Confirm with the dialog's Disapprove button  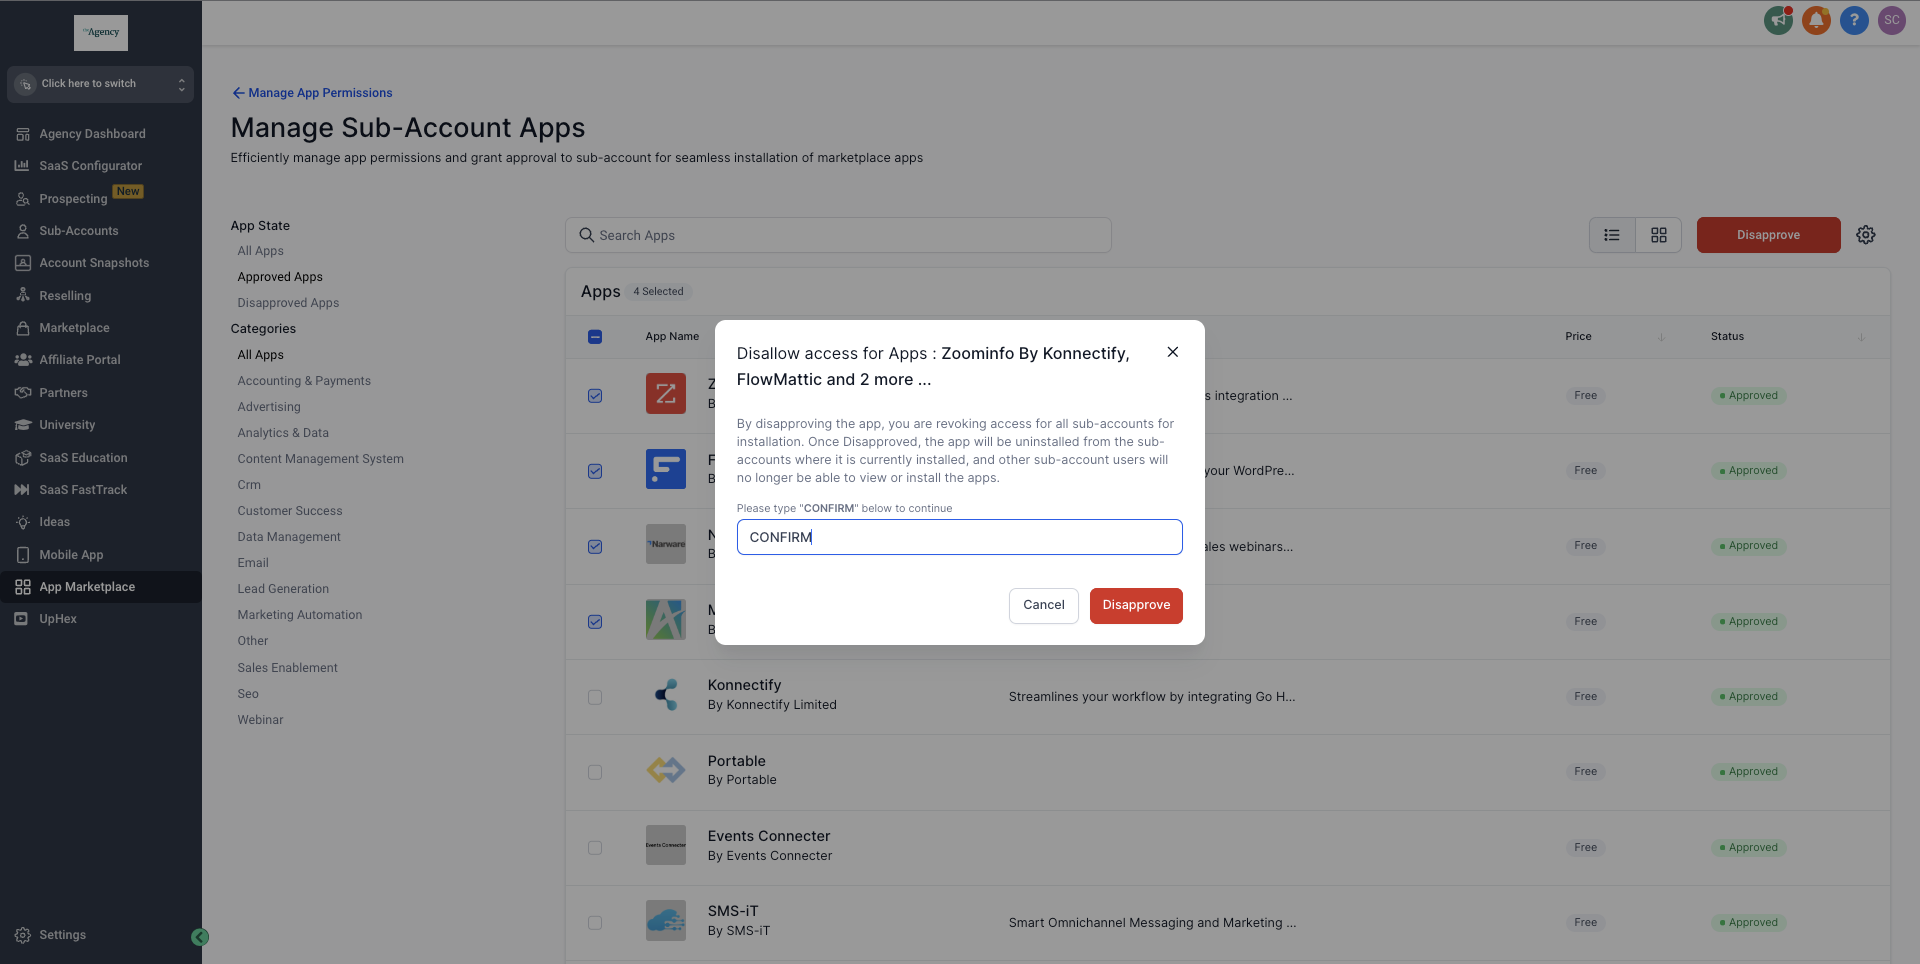1136,605
